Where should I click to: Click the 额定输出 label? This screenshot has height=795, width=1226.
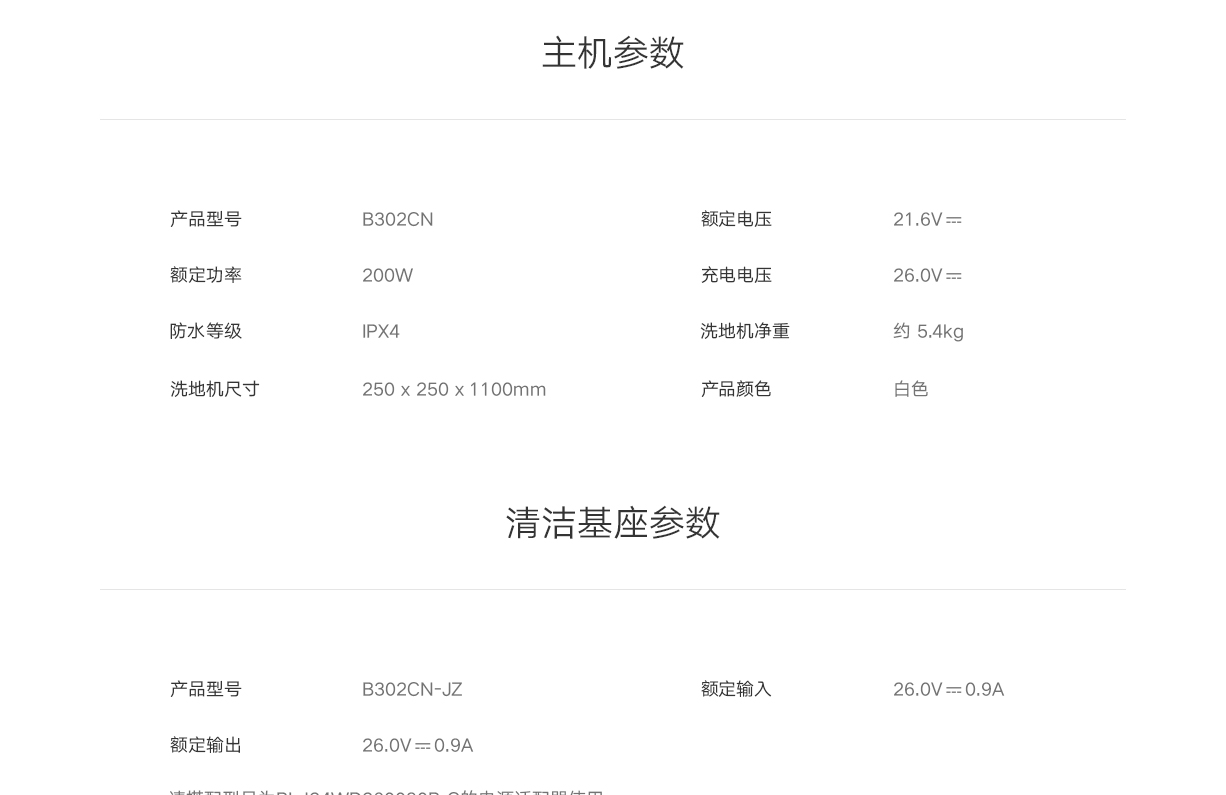[x=206, y=746]
